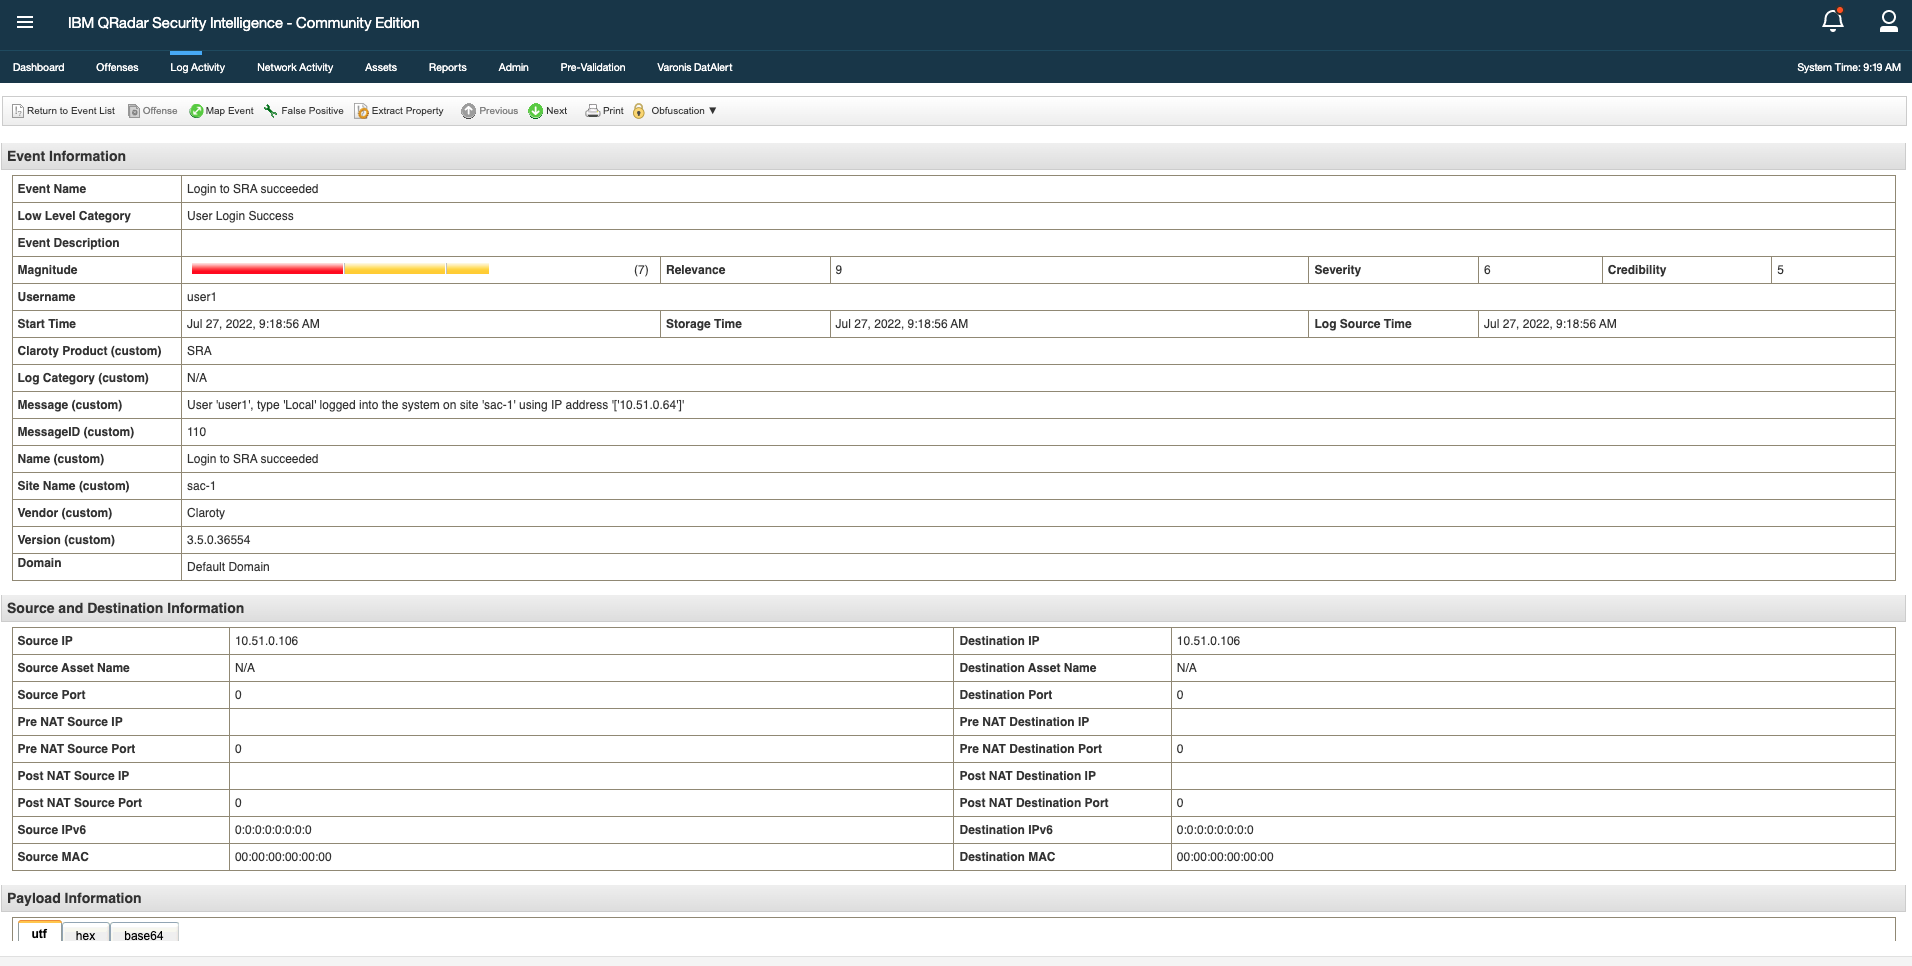The image size is (1912, 966).
Task: Select the base64 payload tab
Action: [x=144, y=934]
